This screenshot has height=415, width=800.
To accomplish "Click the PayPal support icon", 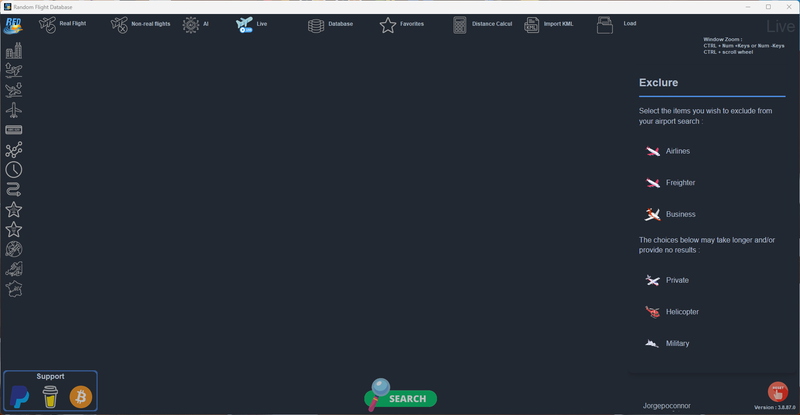I will tap(22, 397).
